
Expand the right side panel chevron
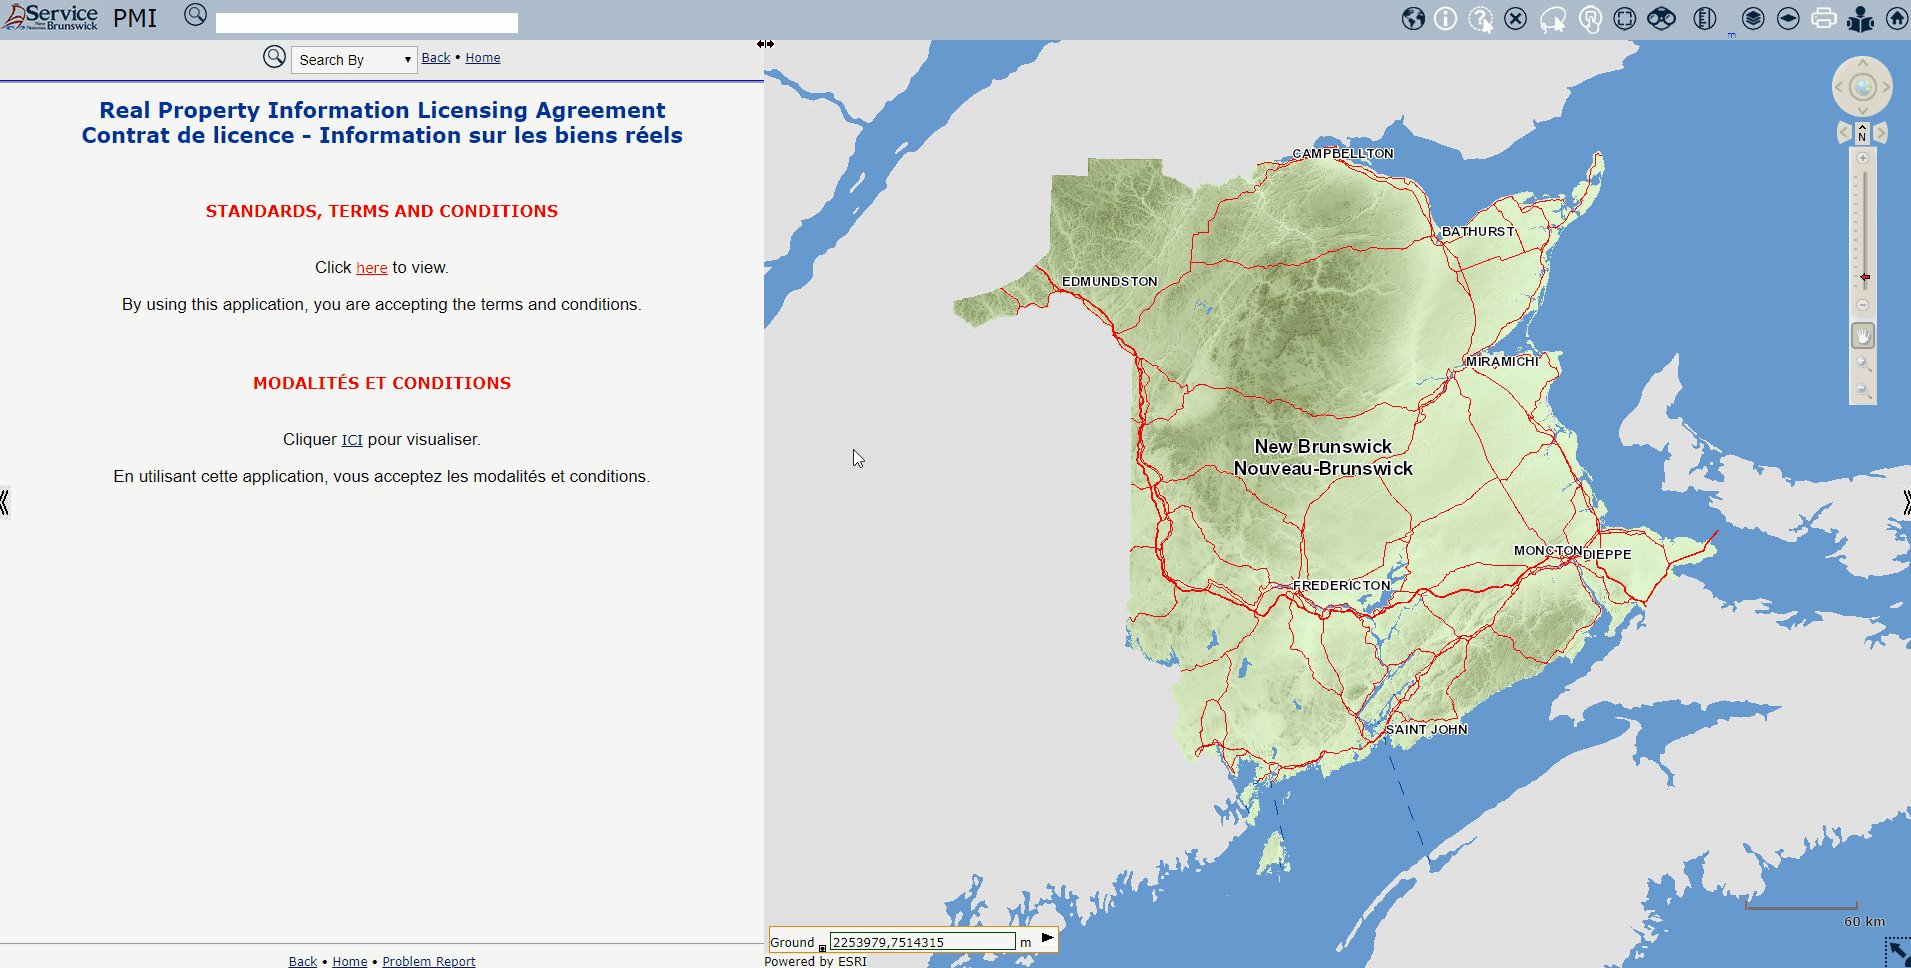click(x=1906, y=502)
